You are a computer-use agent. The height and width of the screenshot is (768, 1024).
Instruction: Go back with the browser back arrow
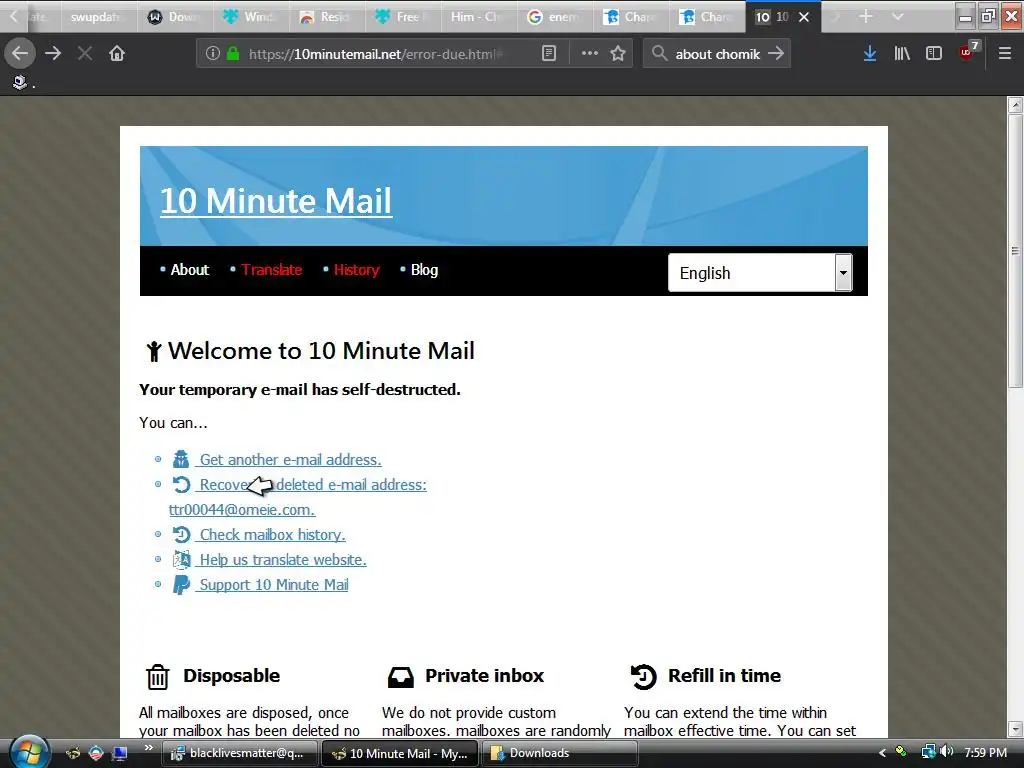coord(20,54)
